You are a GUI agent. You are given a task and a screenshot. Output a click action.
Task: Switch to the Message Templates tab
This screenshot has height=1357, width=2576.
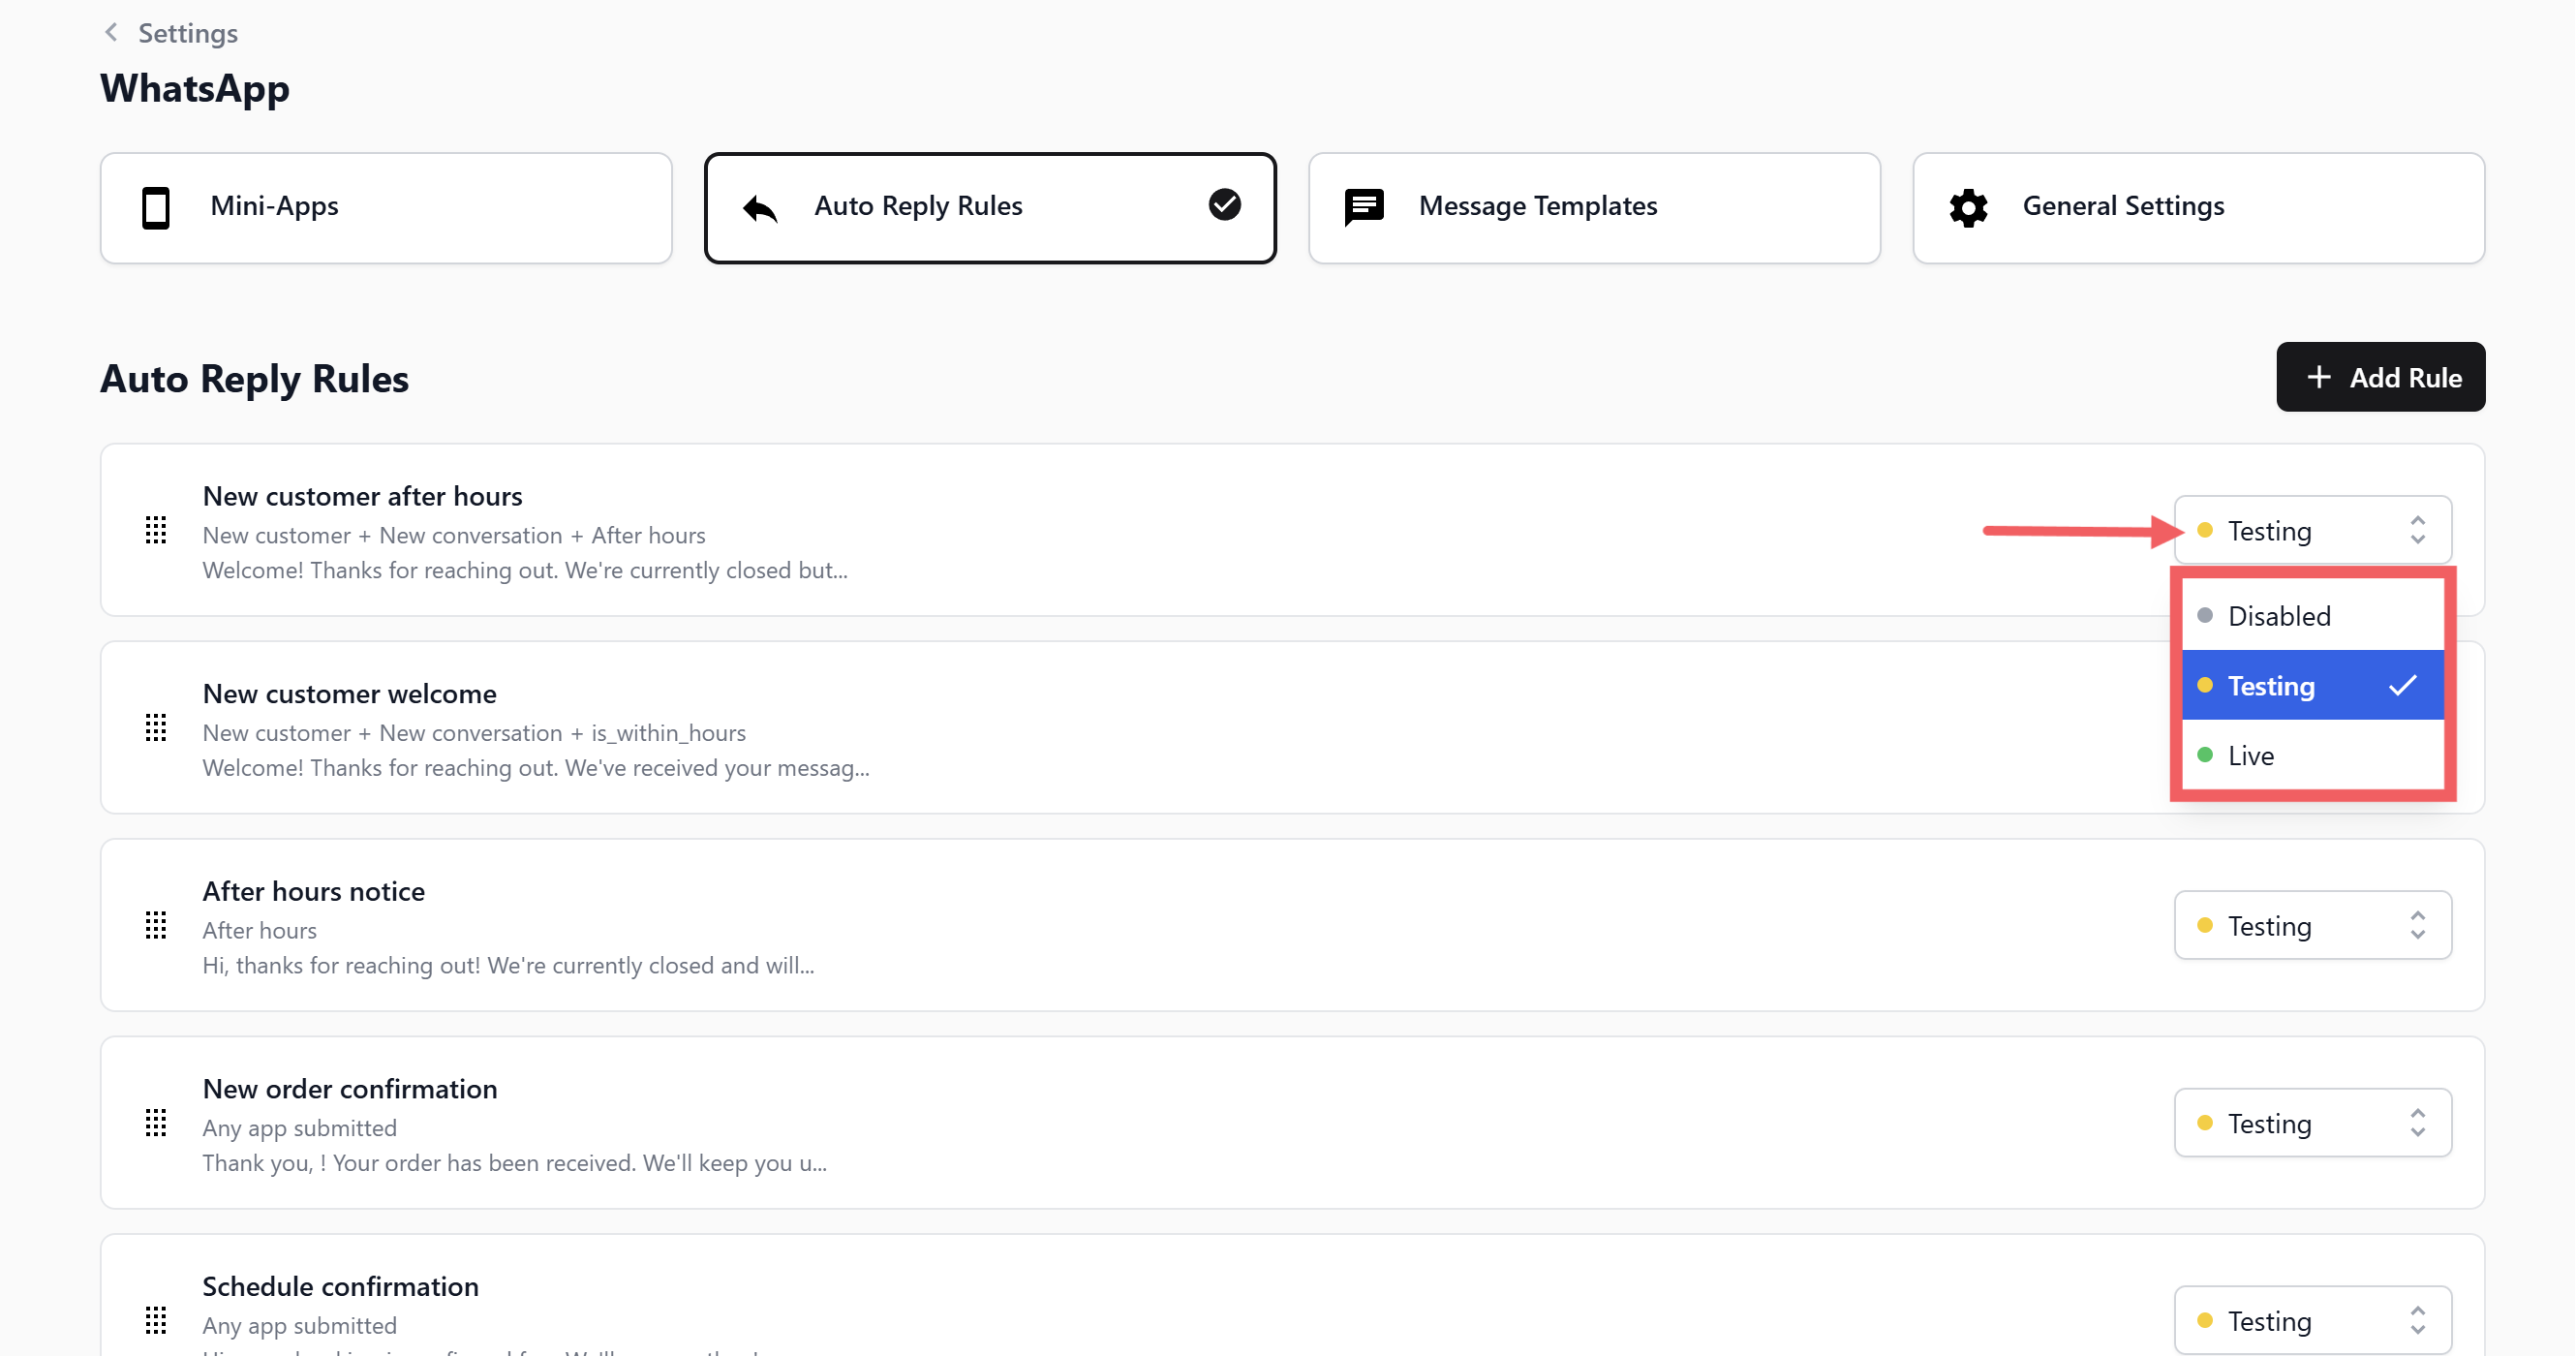(1593, 207)
